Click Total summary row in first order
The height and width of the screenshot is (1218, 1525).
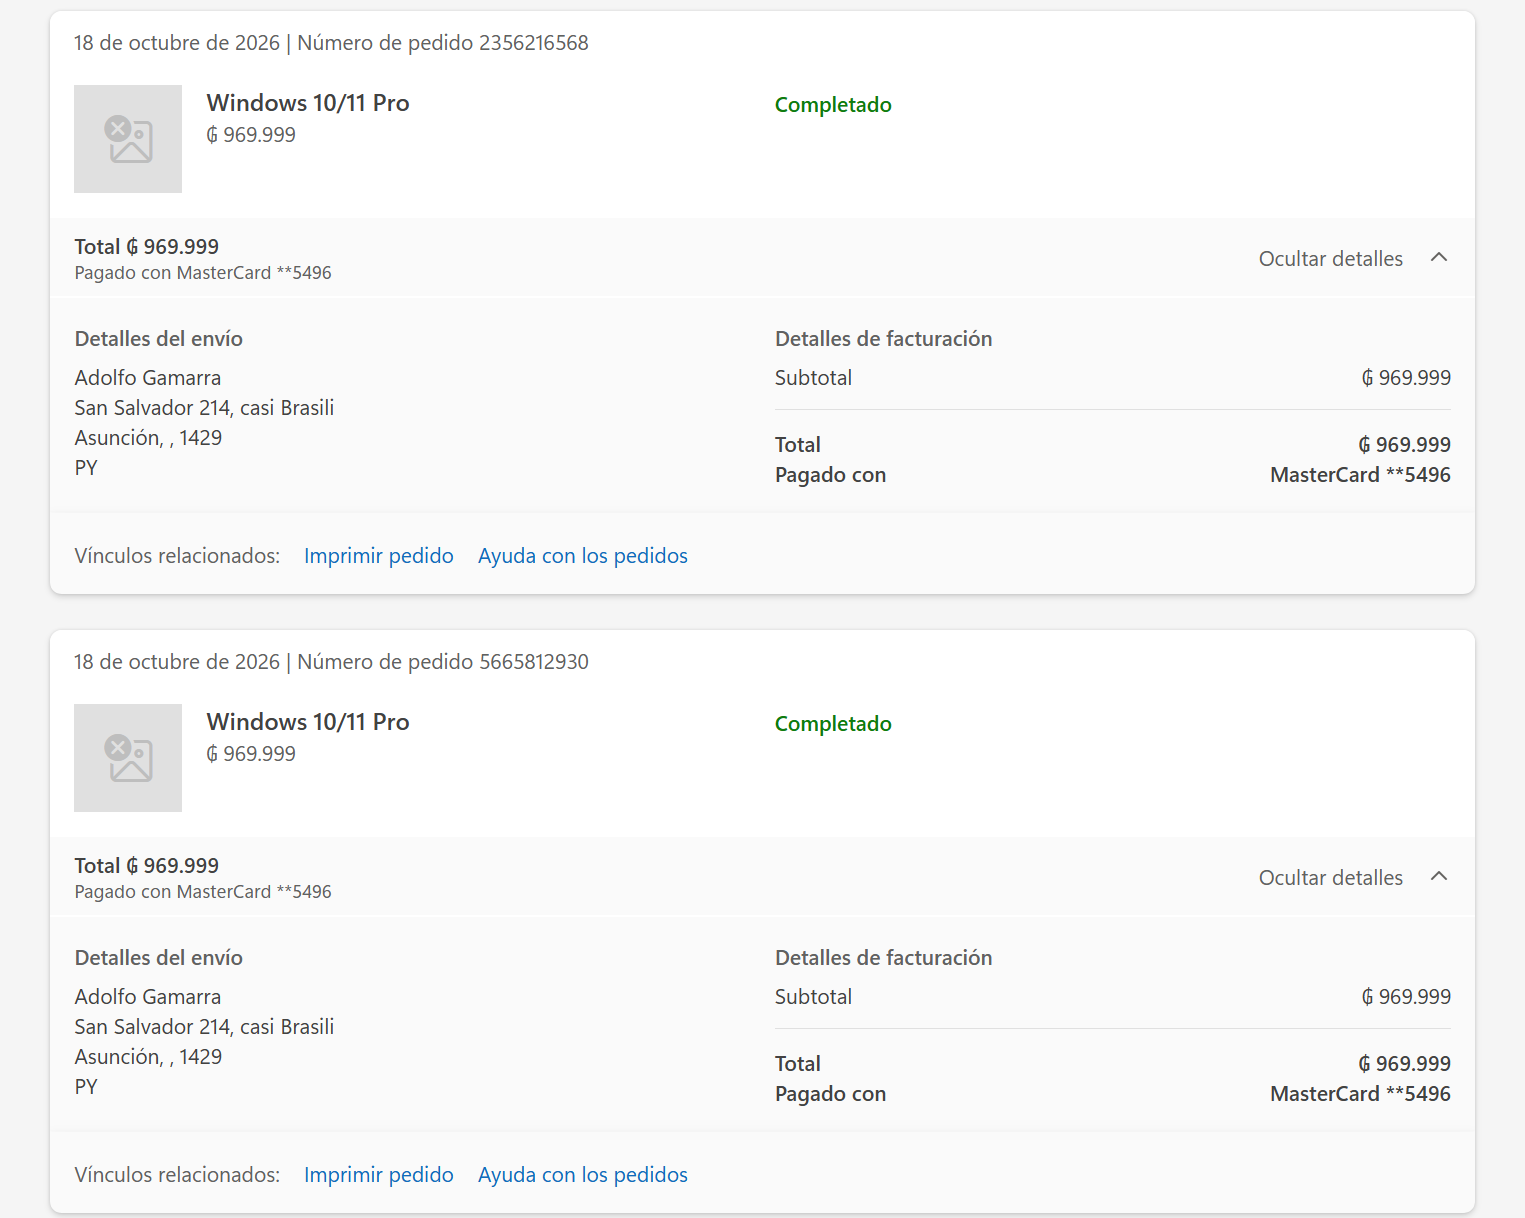point(762,258)
